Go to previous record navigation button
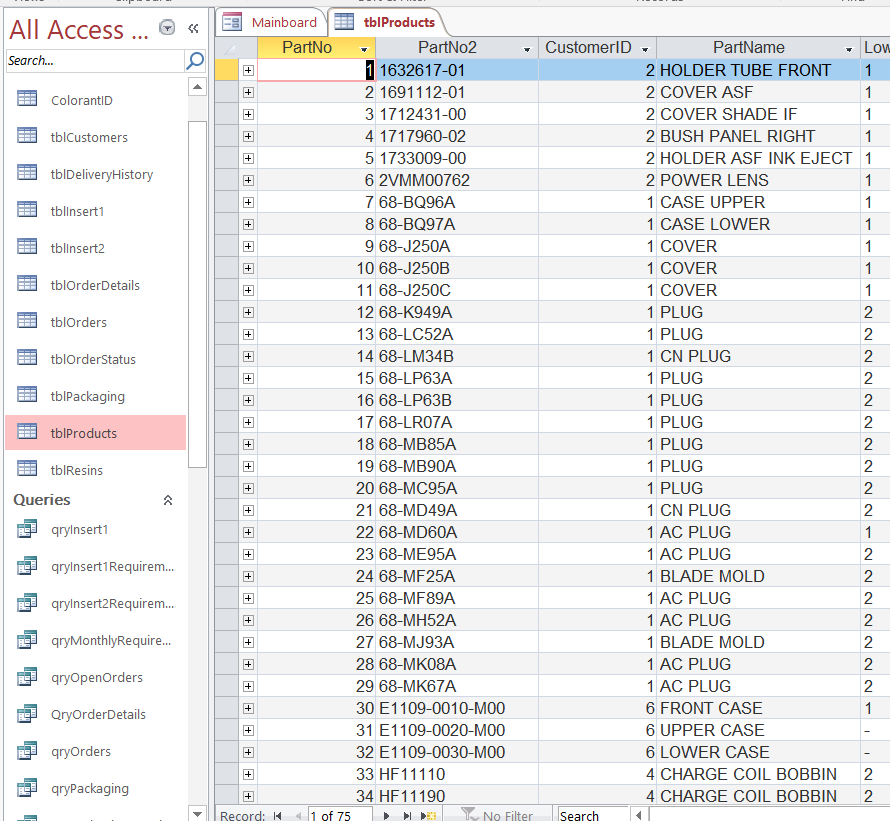Viewport: 890px width, 821px height. tap(298, 815)
